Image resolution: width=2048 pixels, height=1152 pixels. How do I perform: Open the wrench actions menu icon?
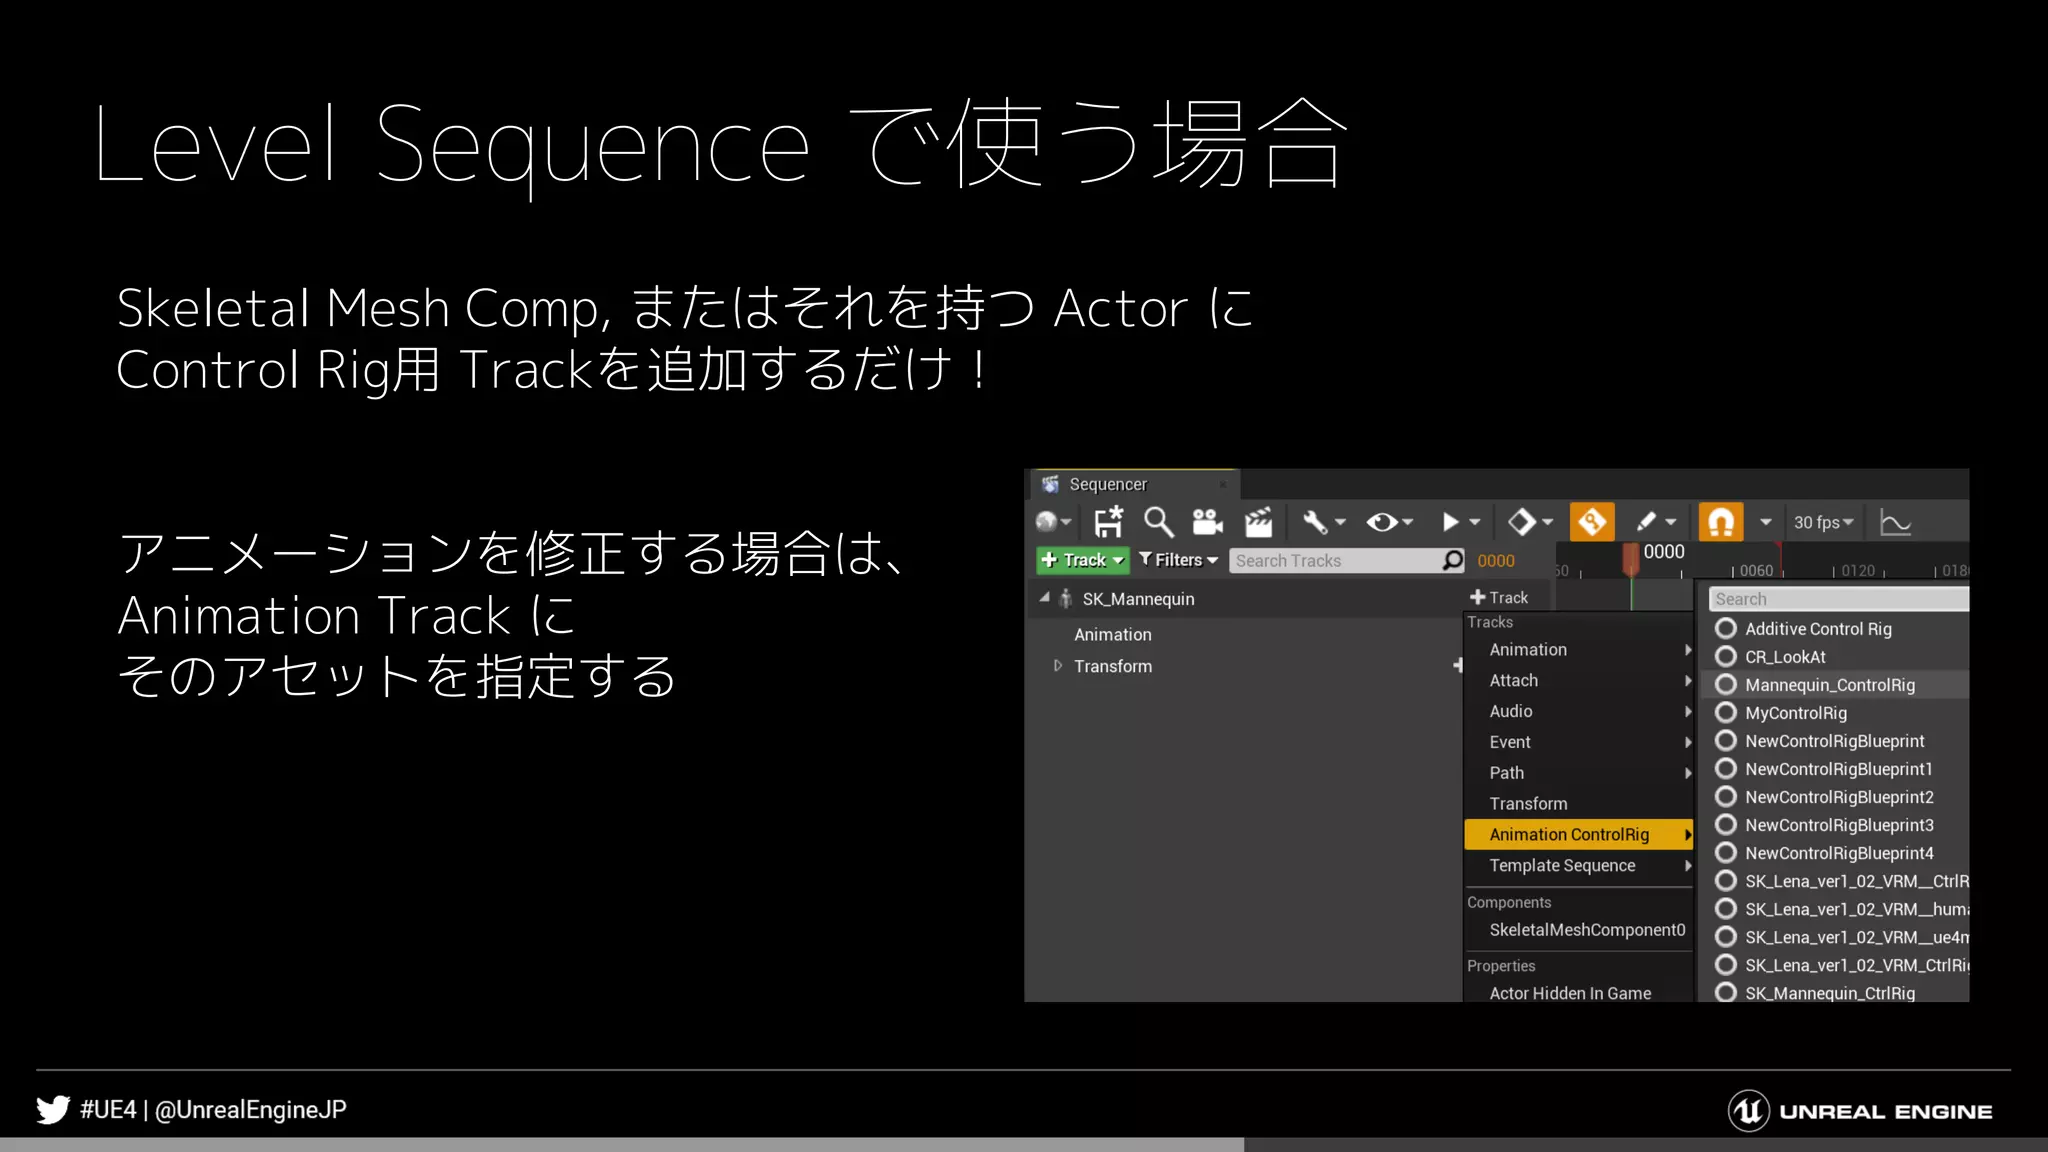[x=1324, y=522]
